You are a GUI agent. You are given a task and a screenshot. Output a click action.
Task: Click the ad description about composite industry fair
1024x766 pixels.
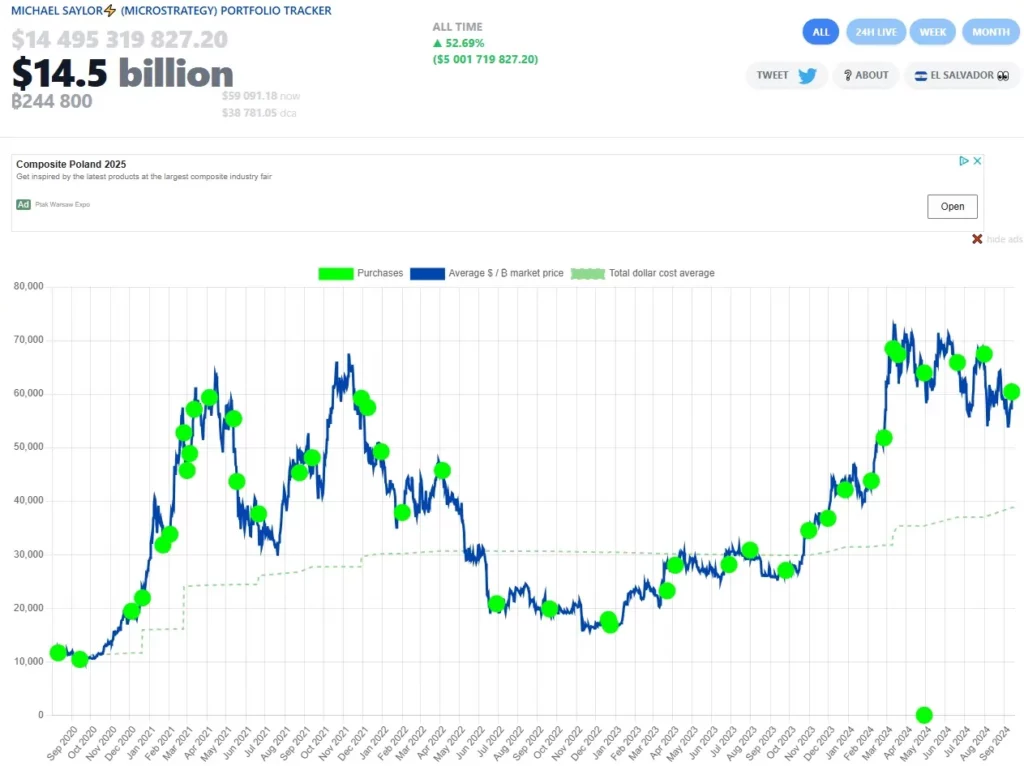(x=144, y=176)
